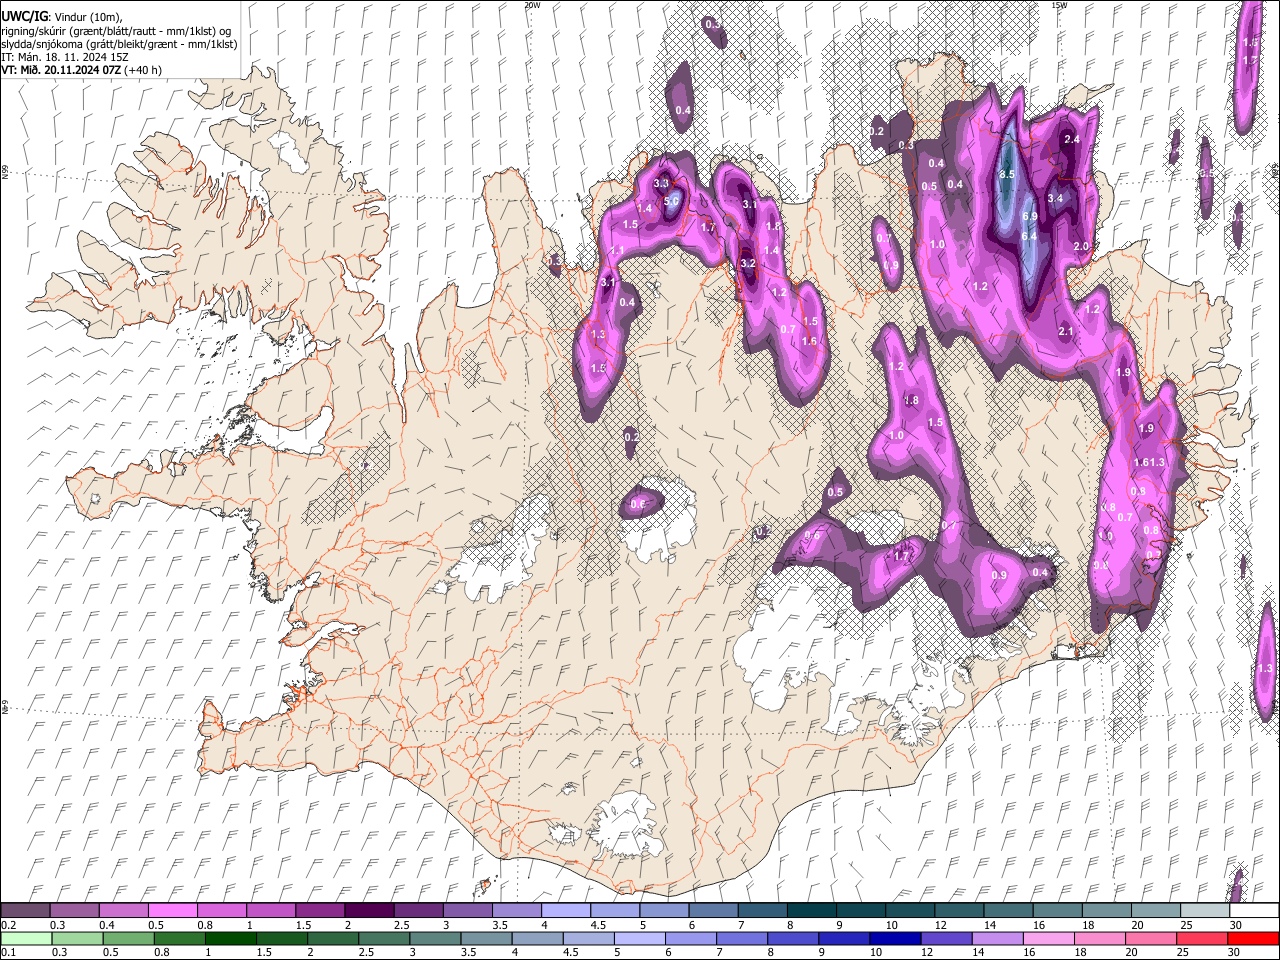Click the 20W longitude label at top
The width and height of the screenshot is (1280, 960).
(x=532, y=5)
